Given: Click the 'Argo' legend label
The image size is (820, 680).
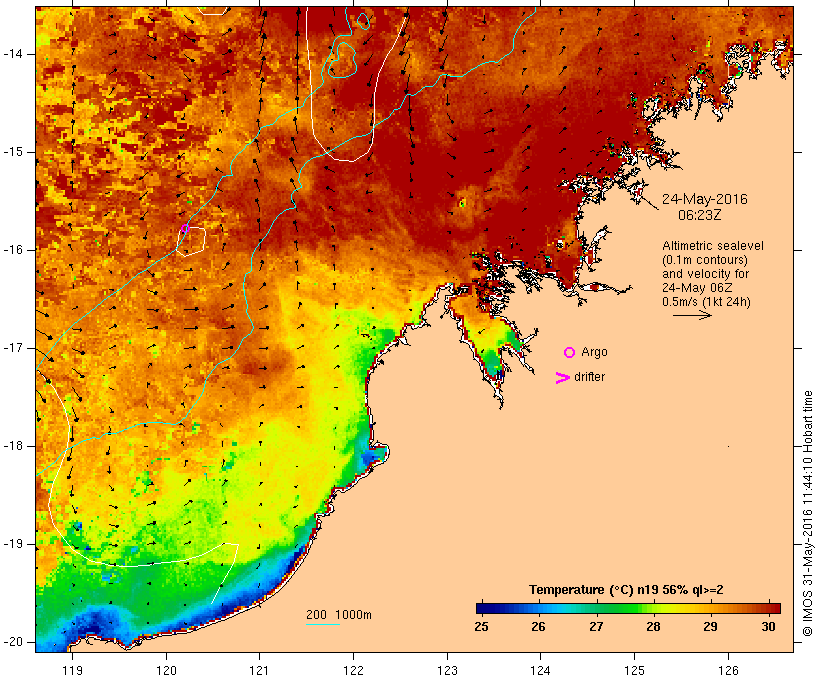Looking at the screenshot, I should [595, 352].
